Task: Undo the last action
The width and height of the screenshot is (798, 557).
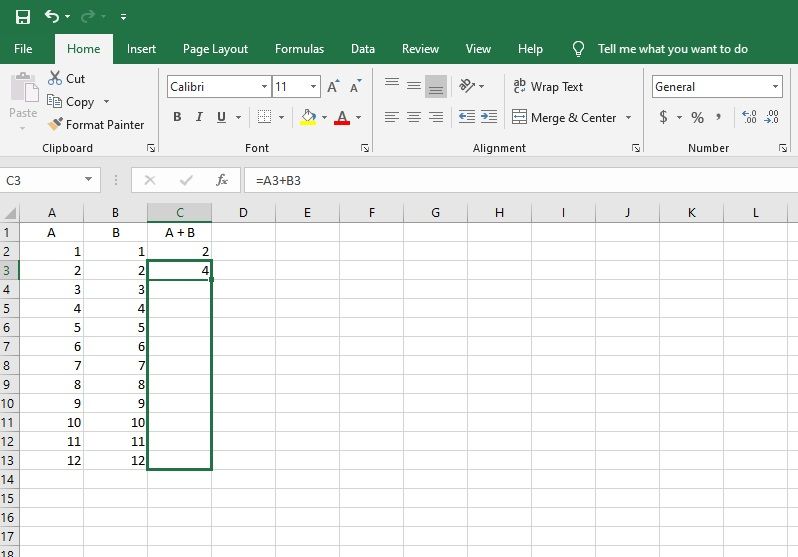Action: pos(51,16)
